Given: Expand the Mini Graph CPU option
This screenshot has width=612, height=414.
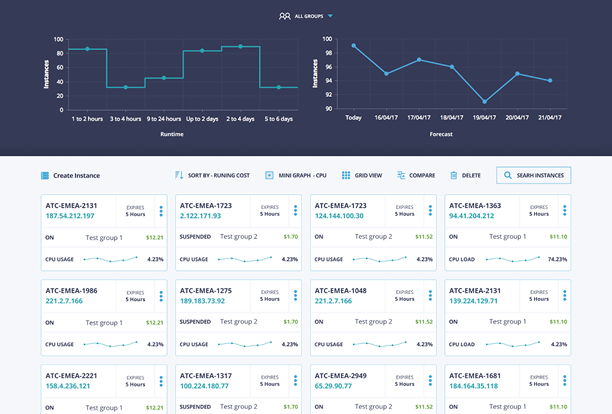Looking at the screenshot, I should click(297, 175).
